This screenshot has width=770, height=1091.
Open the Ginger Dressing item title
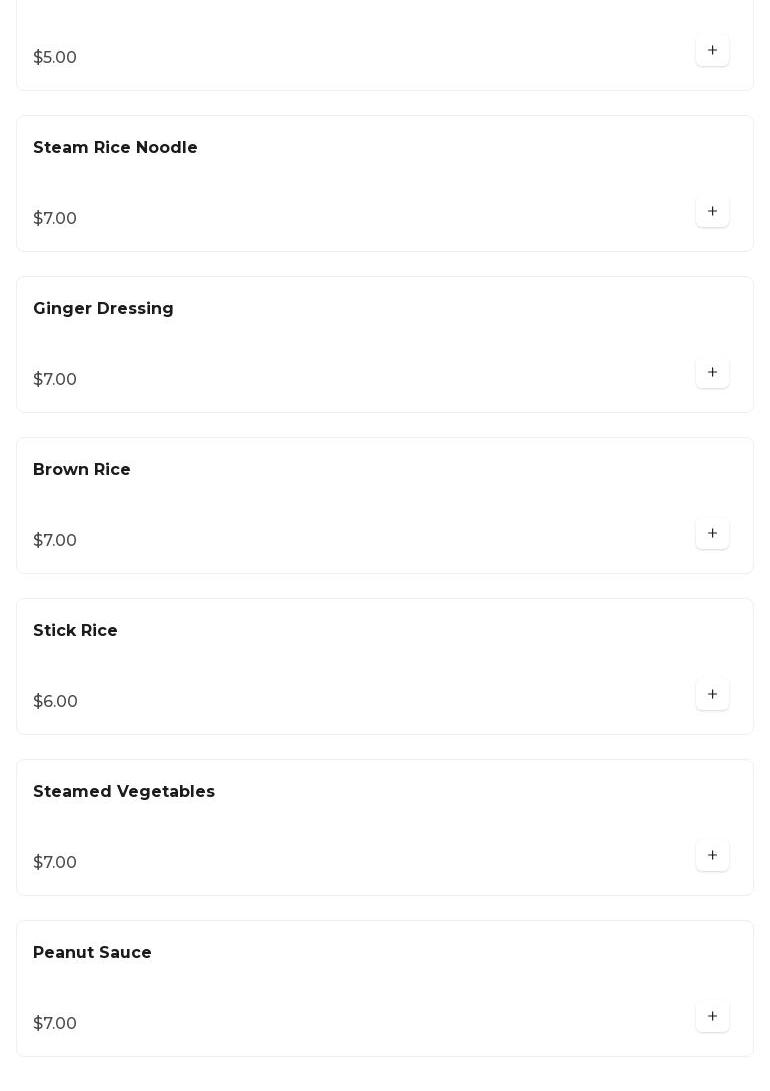[x=103, y=309]
